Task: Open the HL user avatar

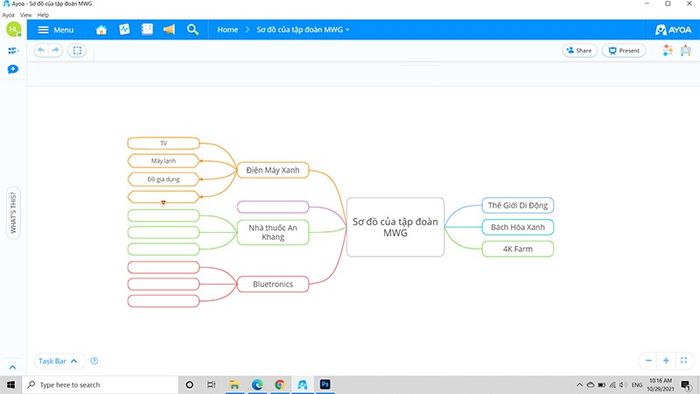Action: click(13, 29)
